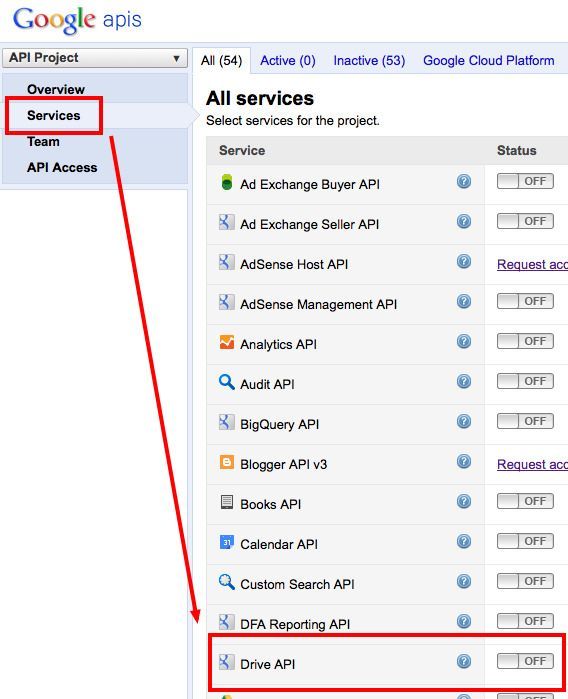Click the Audit API magnifier icon

point(226,382)
